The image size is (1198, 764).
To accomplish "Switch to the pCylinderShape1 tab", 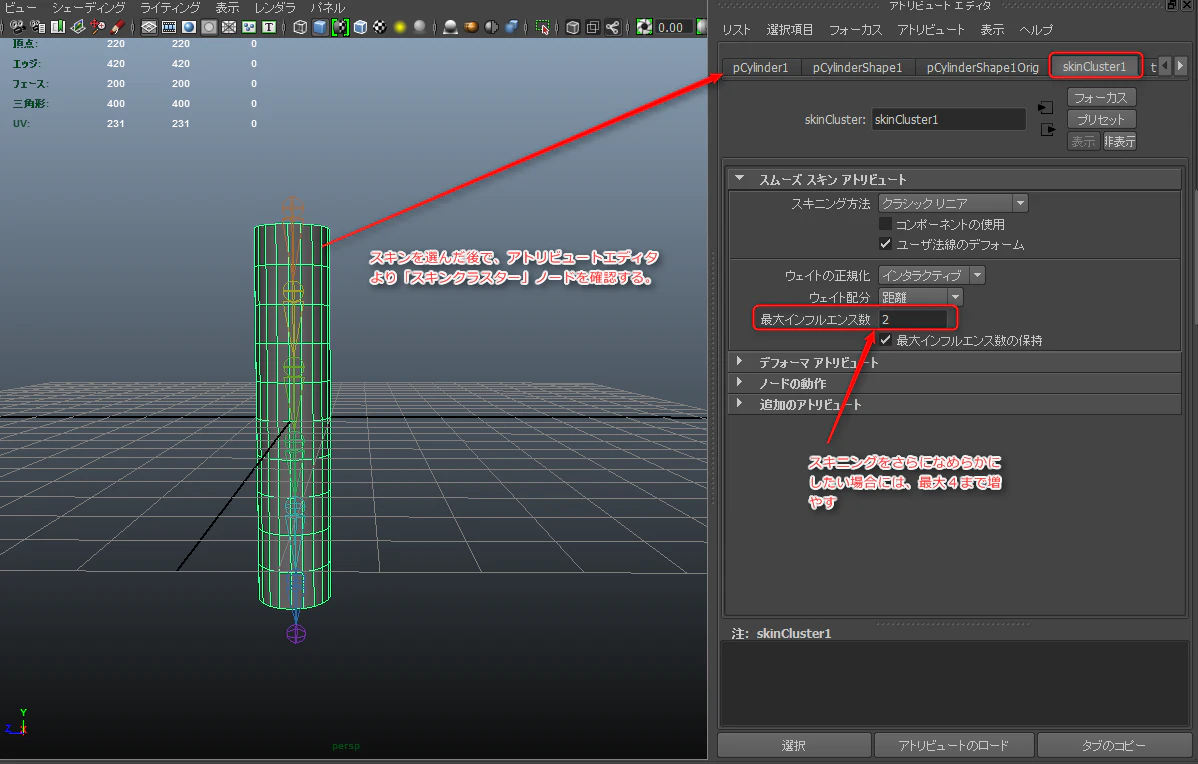I will click(857, 67).
